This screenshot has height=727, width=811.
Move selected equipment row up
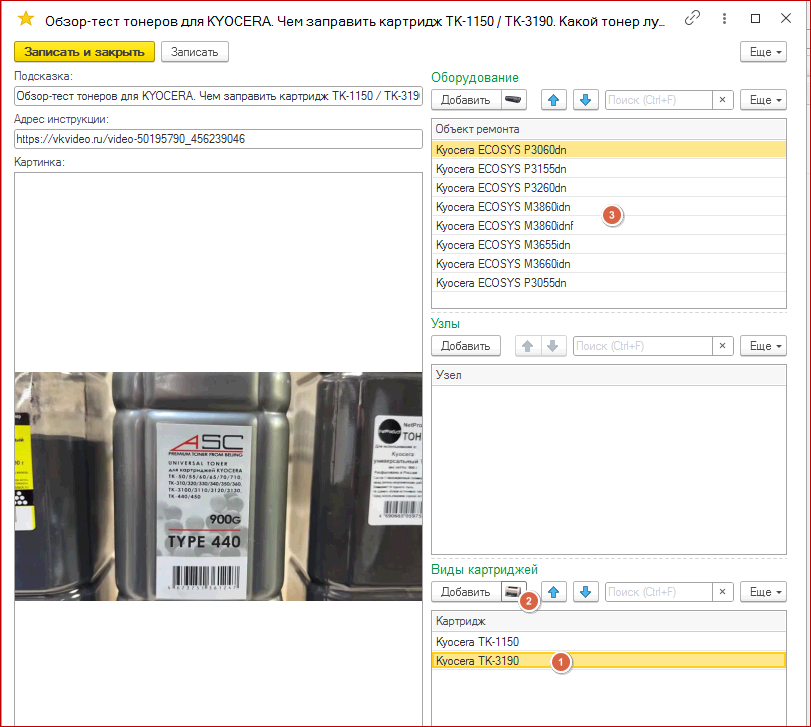click(553, 100)
